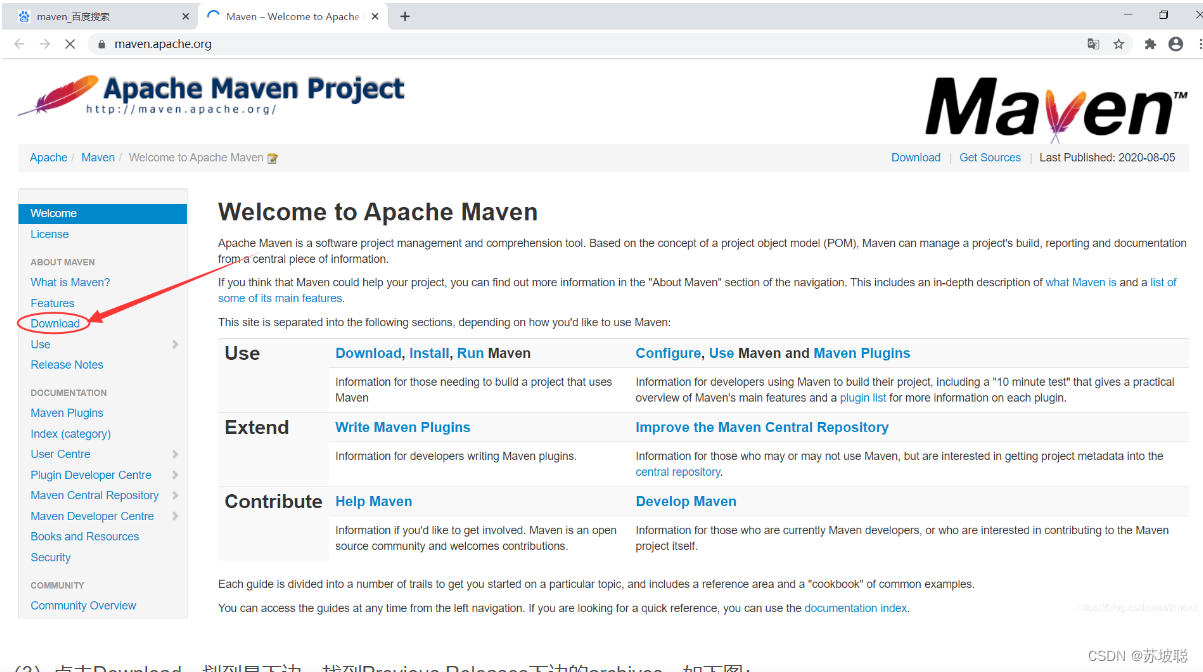Image resolution: width=1203 pixels, height=672 pixels.
Task: Bookmark this page with the star icon
Action: [1119, 44]
